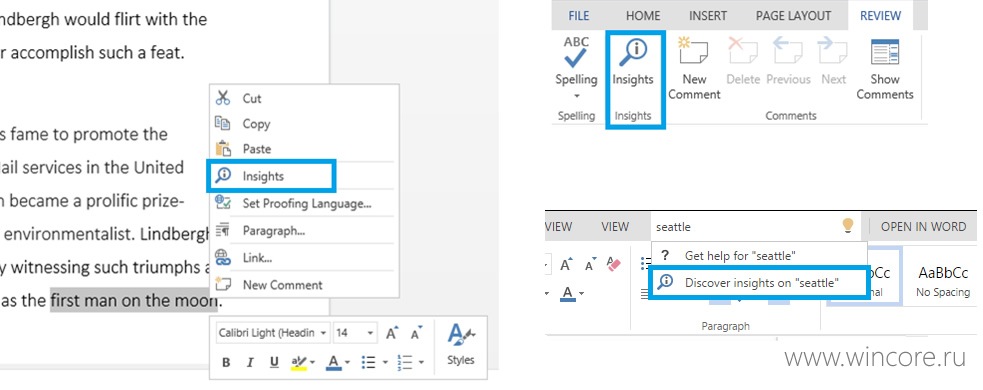Expand the highlight color dropdown arrow
The width and height of the screenshot is (983, 390).
coord(312,362)
